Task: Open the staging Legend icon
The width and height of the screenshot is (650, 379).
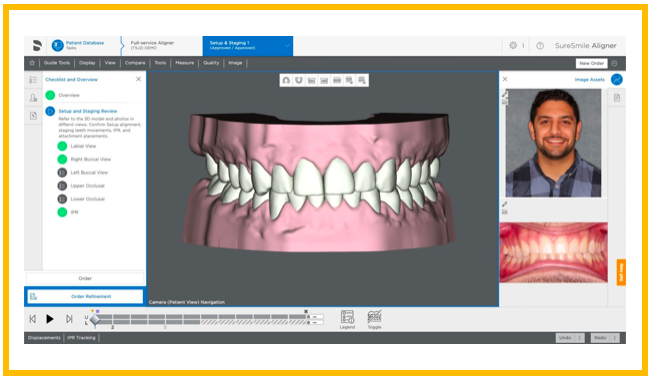Action: click(x=347, y=317)
